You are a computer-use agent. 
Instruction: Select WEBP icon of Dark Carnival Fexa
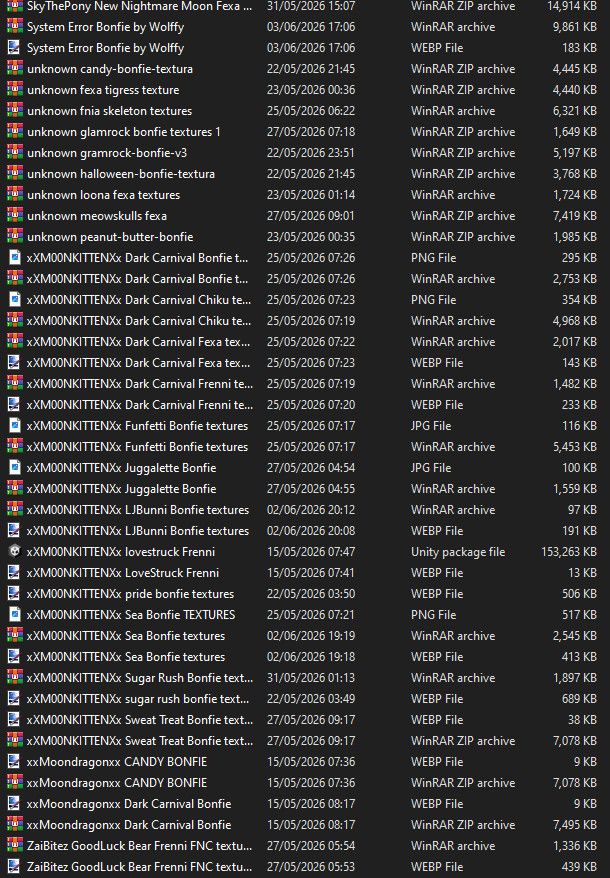coord(15,362)
